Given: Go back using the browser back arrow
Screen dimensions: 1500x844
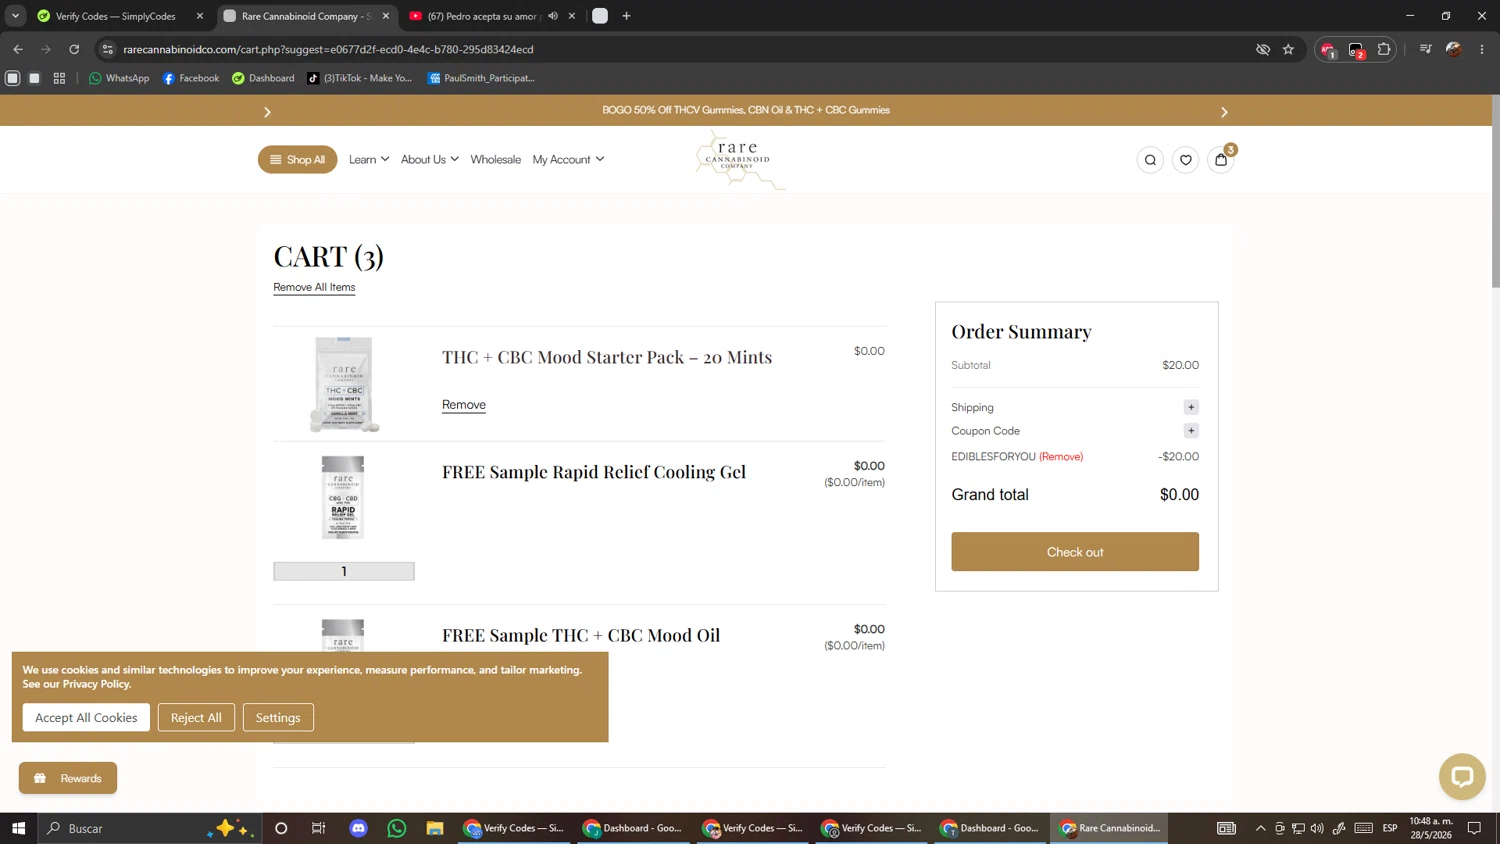Looking at the screenshot, I should pyautogui.click(x=18, y=49).
